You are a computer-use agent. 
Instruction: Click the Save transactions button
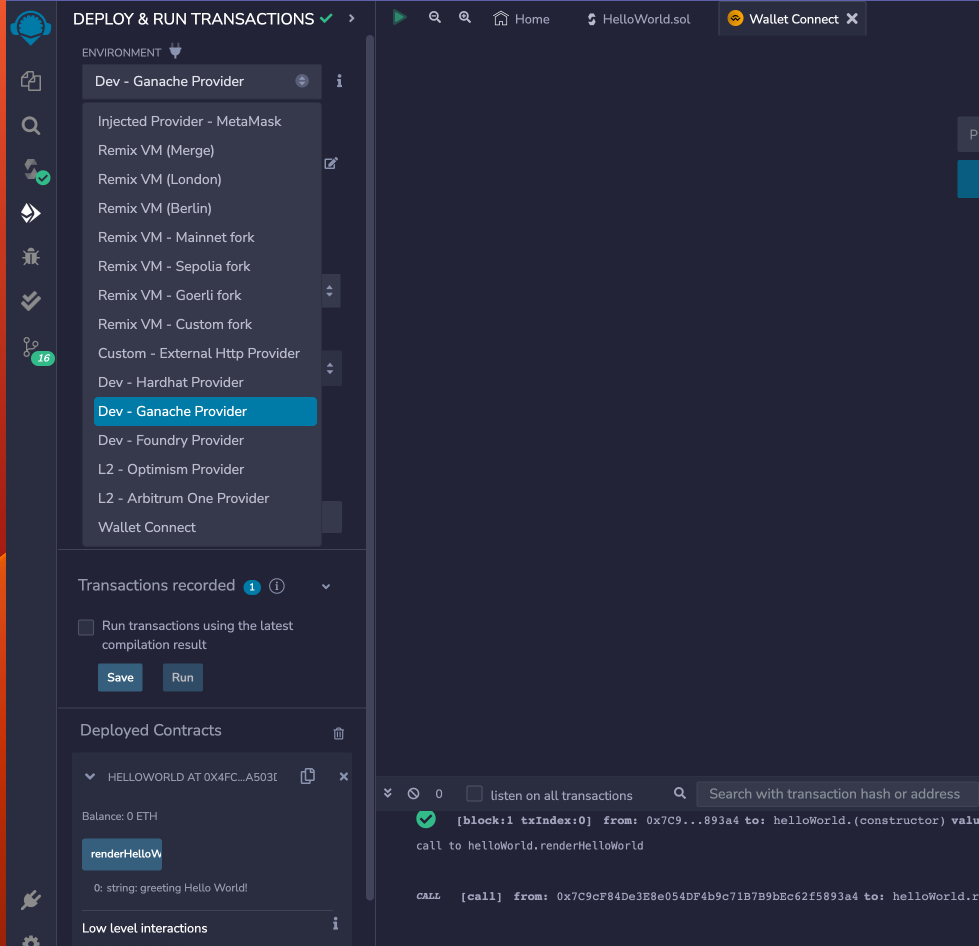(121, 677)
